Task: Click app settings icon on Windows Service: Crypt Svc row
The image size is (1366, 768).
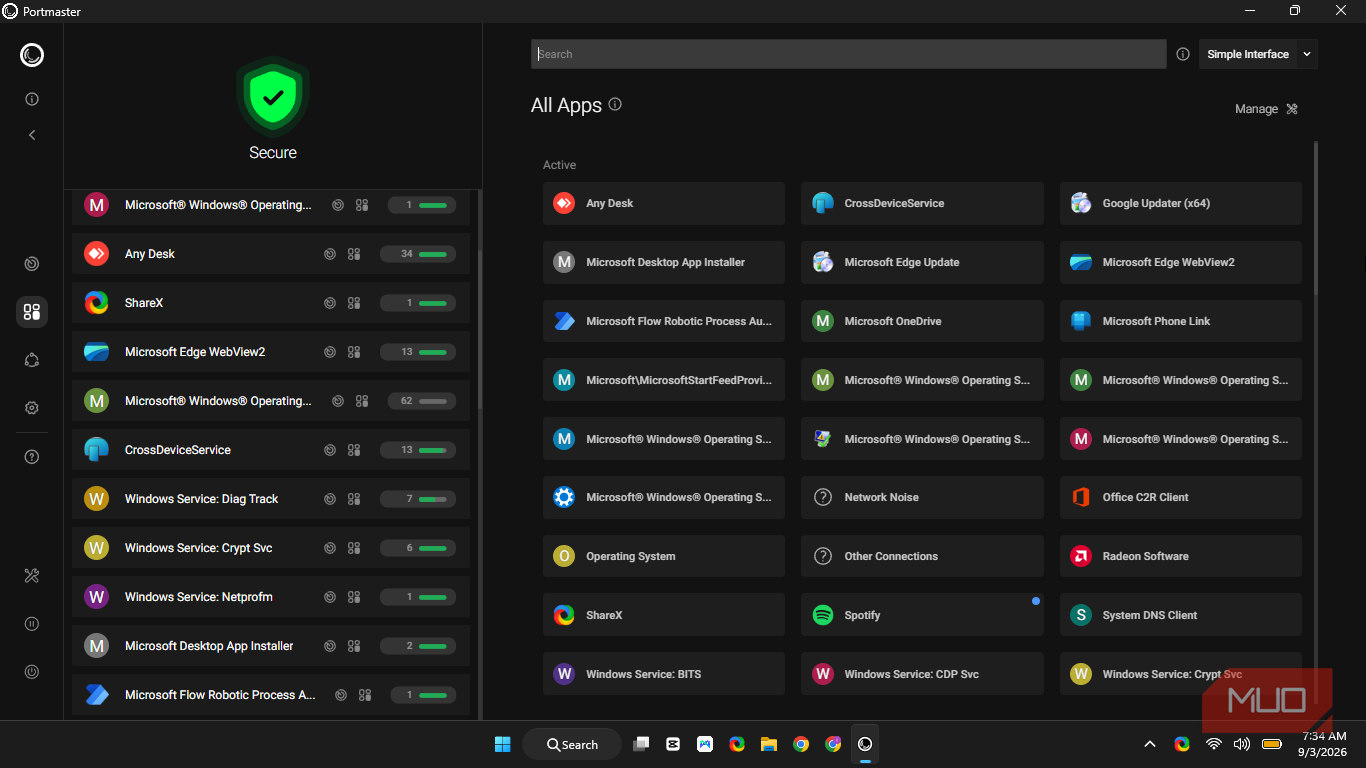Action: [354, 548]
